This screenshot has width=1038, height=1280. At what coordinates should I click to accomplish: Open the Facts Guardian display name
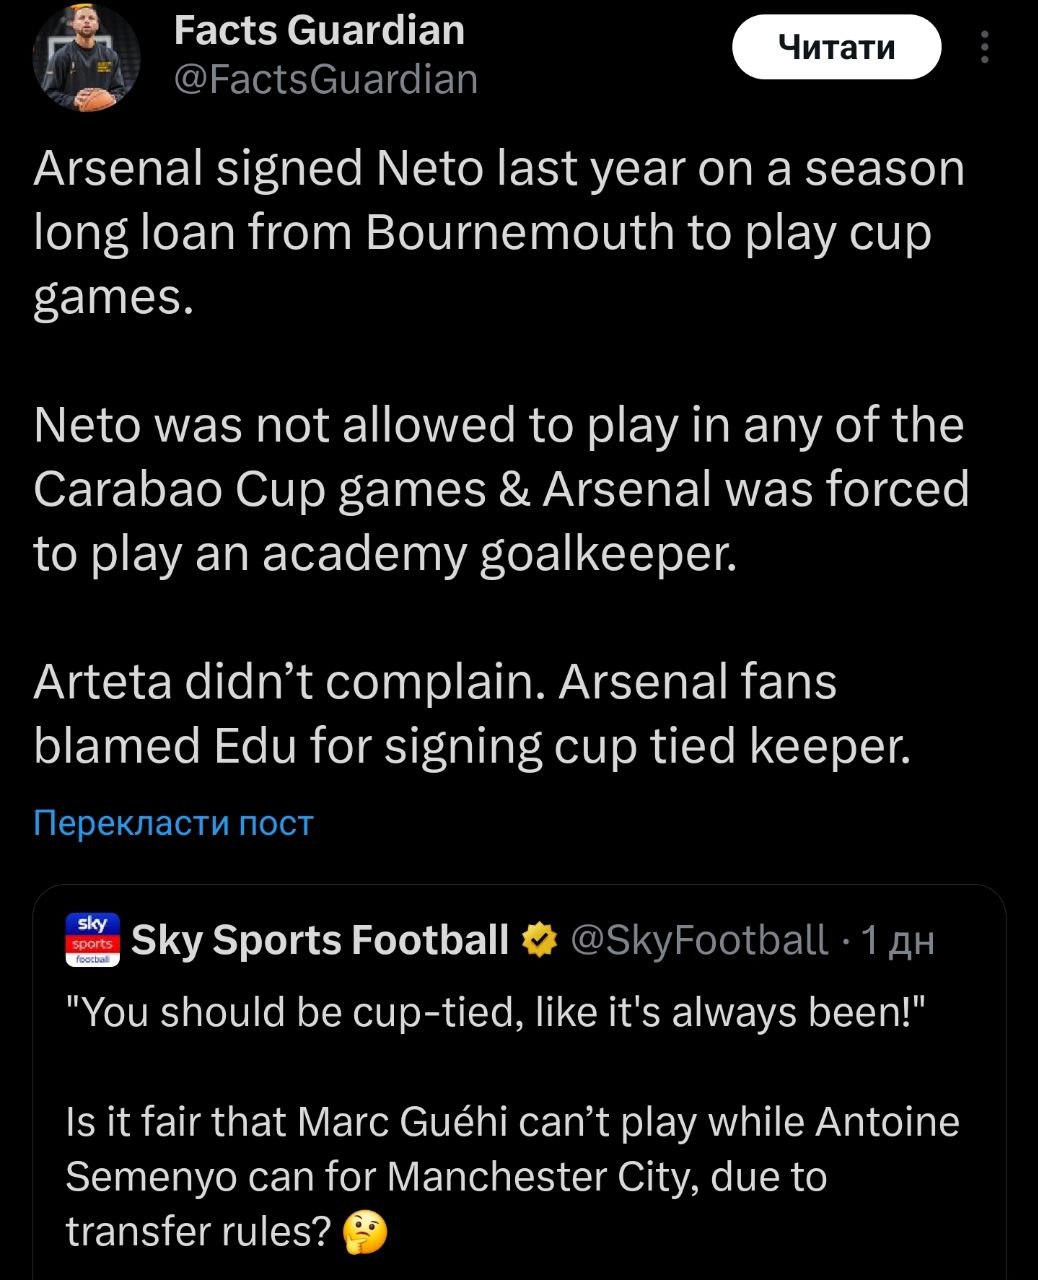point(319,30)
